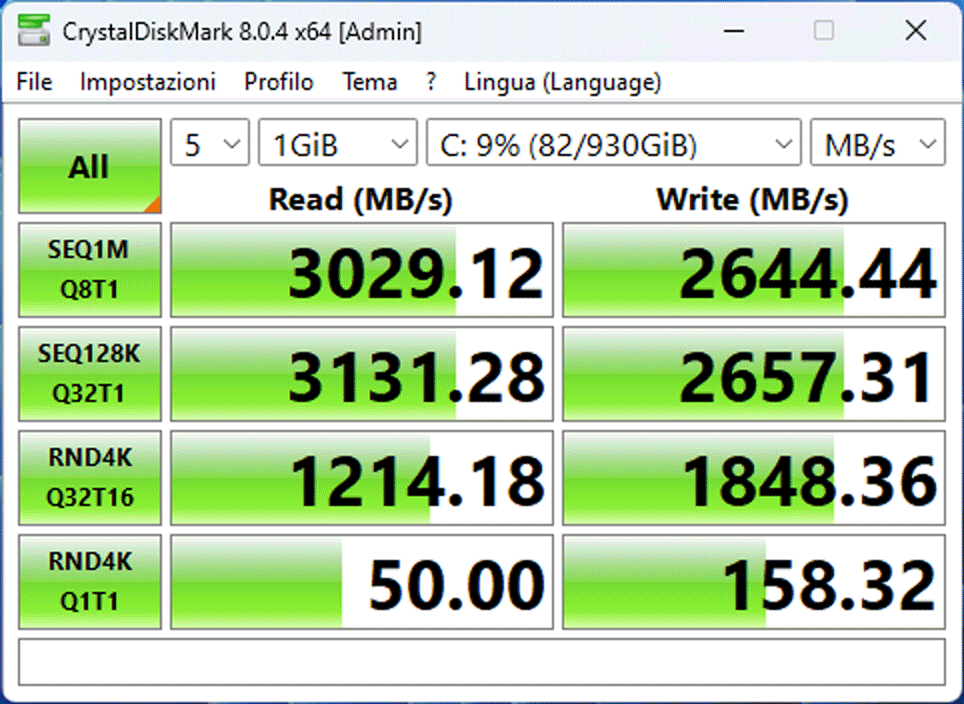Select the 1848.36 write result
This screenshot has height=704, width=964.
point(754,478)
